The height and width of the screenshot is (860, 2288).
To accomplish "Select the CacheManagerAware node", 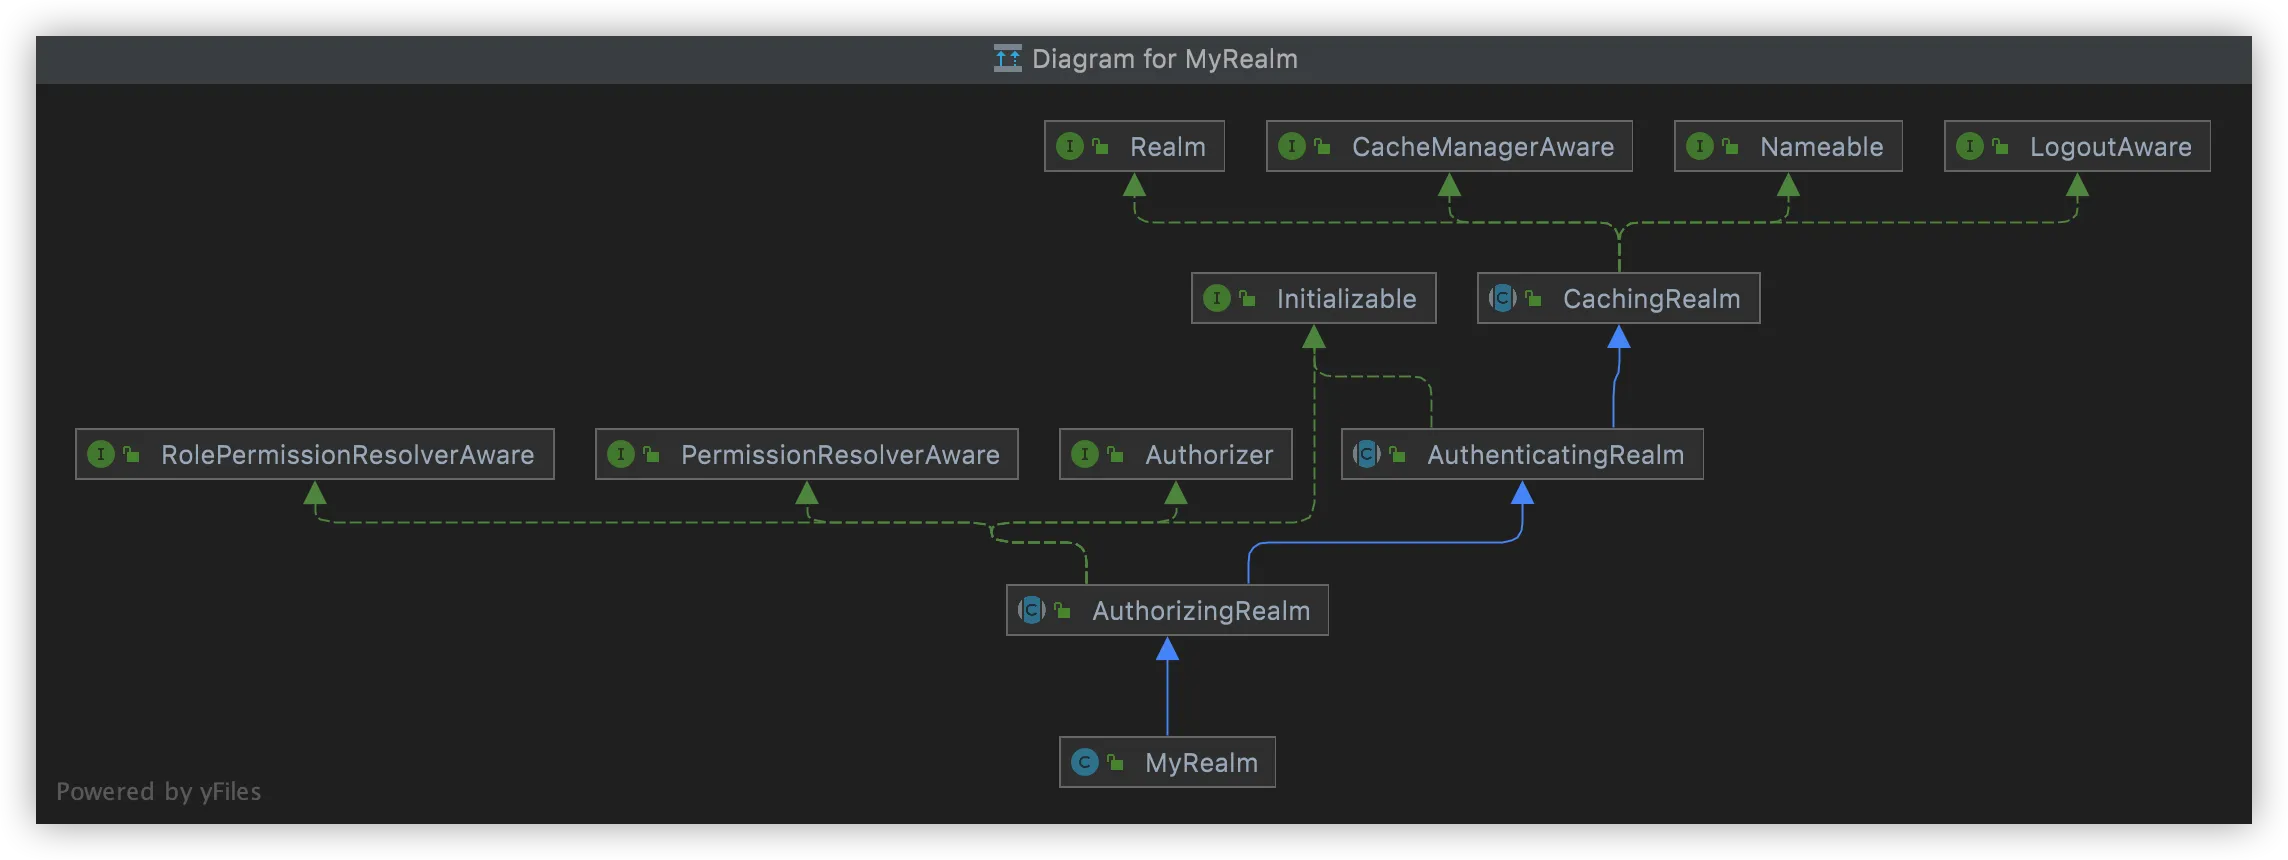I will click(x=1482, y=147).
